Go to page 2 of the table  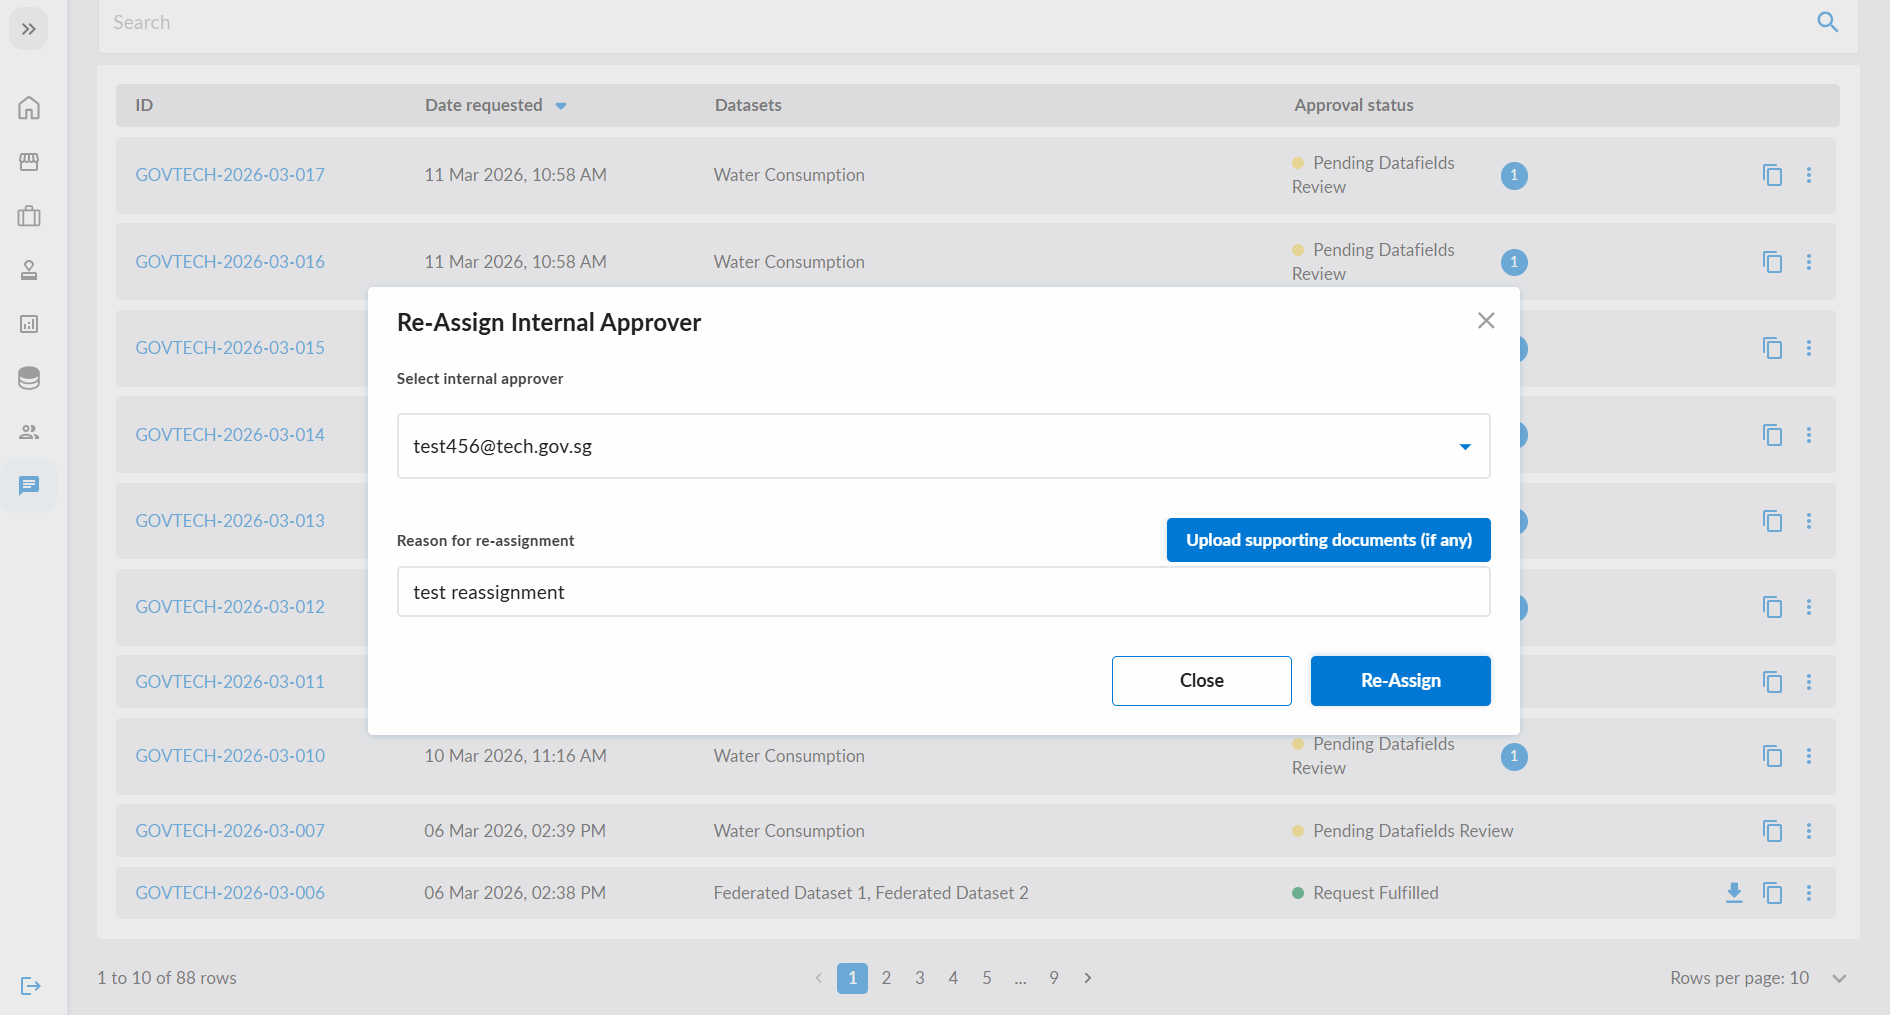tap(886, 978)
